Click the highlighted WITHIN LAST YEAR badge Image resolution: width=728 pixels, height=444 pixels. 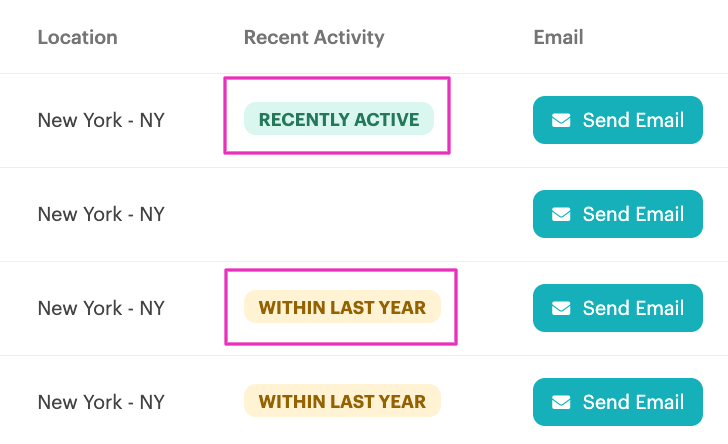342,308
